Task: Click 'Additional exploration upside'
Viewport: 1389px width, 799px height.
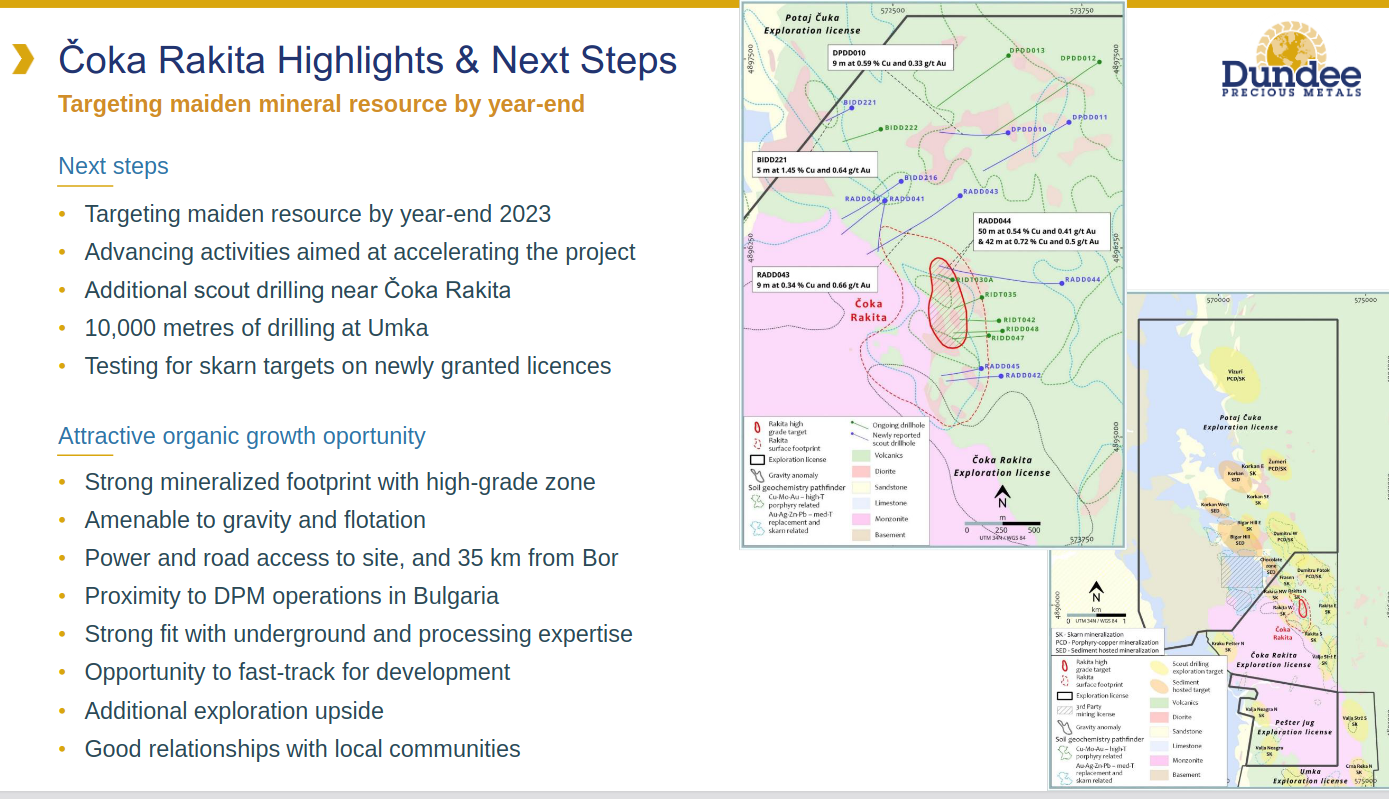Action: [x=234, y=711]
